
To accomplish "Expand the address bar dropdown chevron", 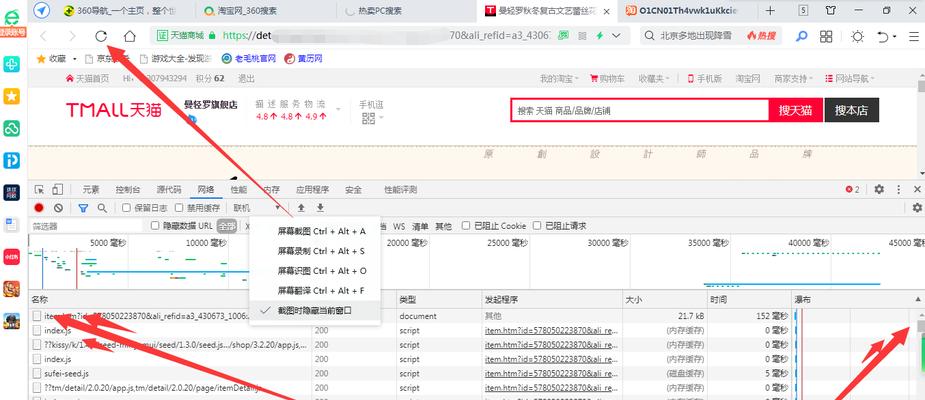I will pyautogui.click(x=616, y=36).
